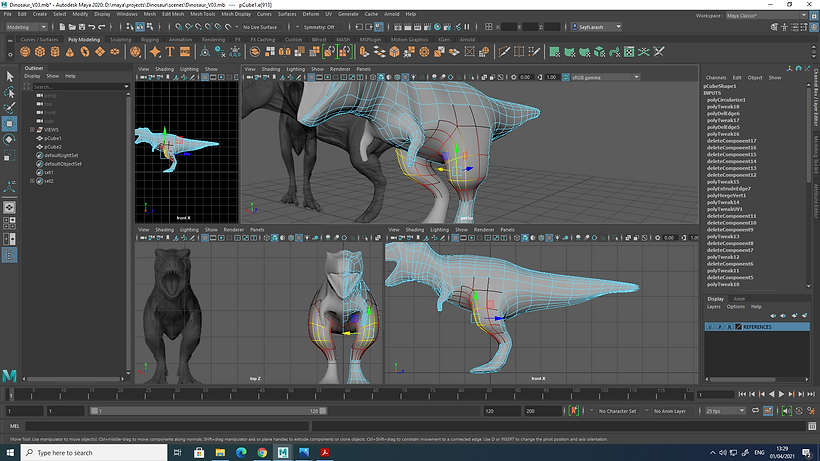Click the SVG import shelf icon
This screenshot has width=820, height=461.
click(x=185, y=52)
